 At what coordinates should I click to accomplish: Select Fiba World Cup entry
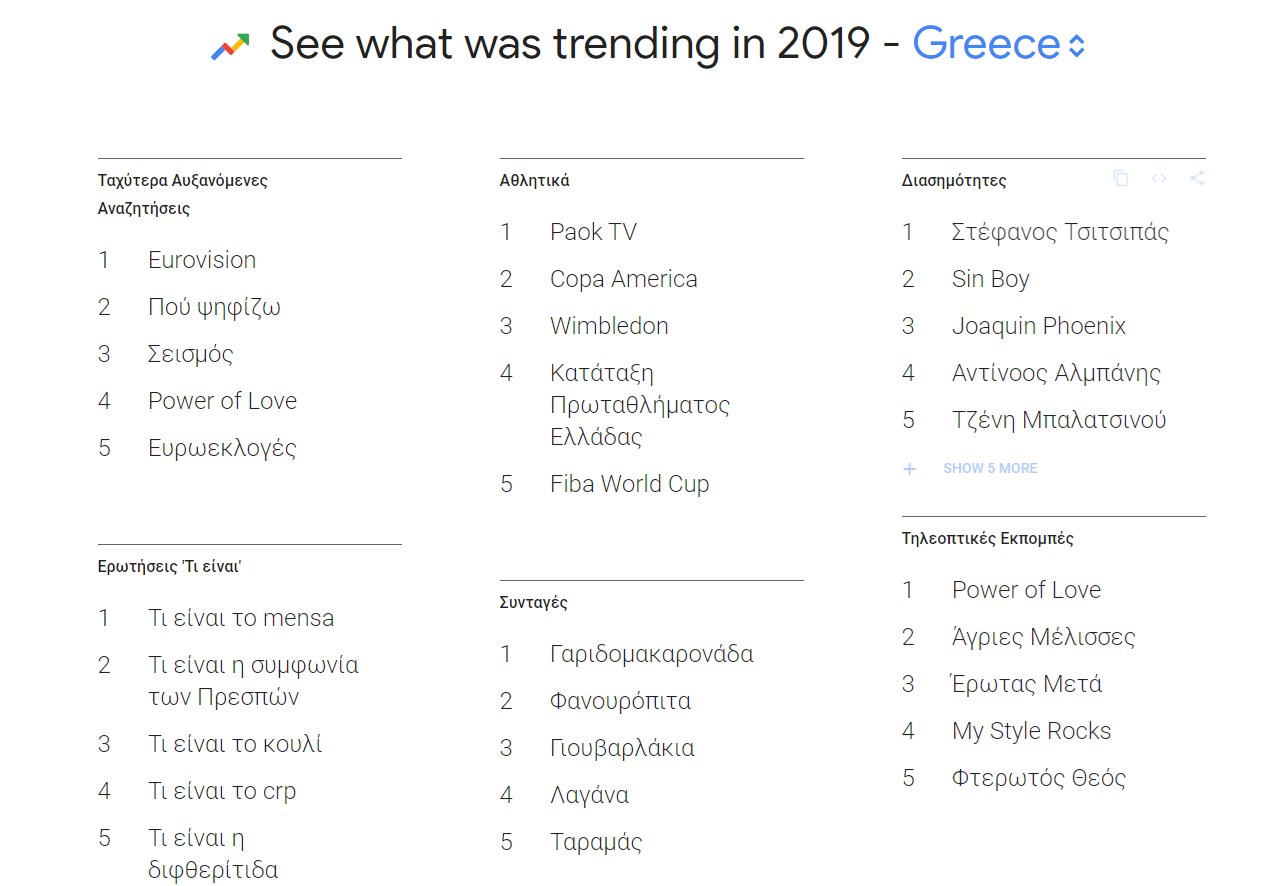pos(629,484)
